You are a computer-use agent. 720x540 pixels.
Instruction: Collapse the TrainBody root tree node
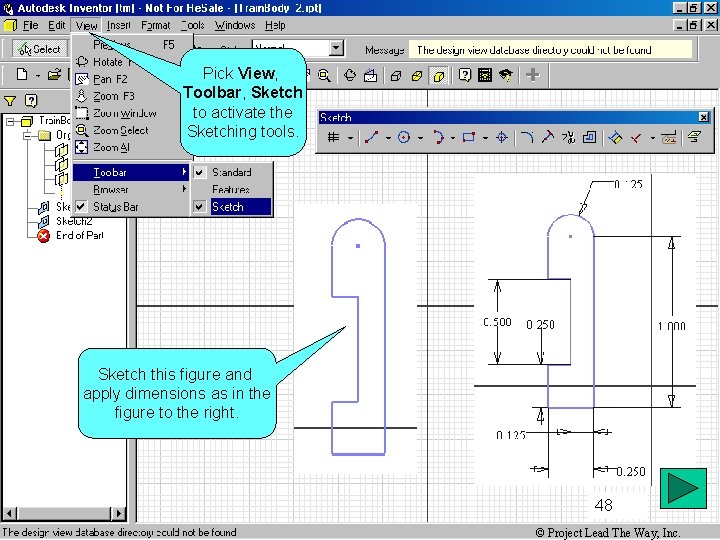[11, 121]
